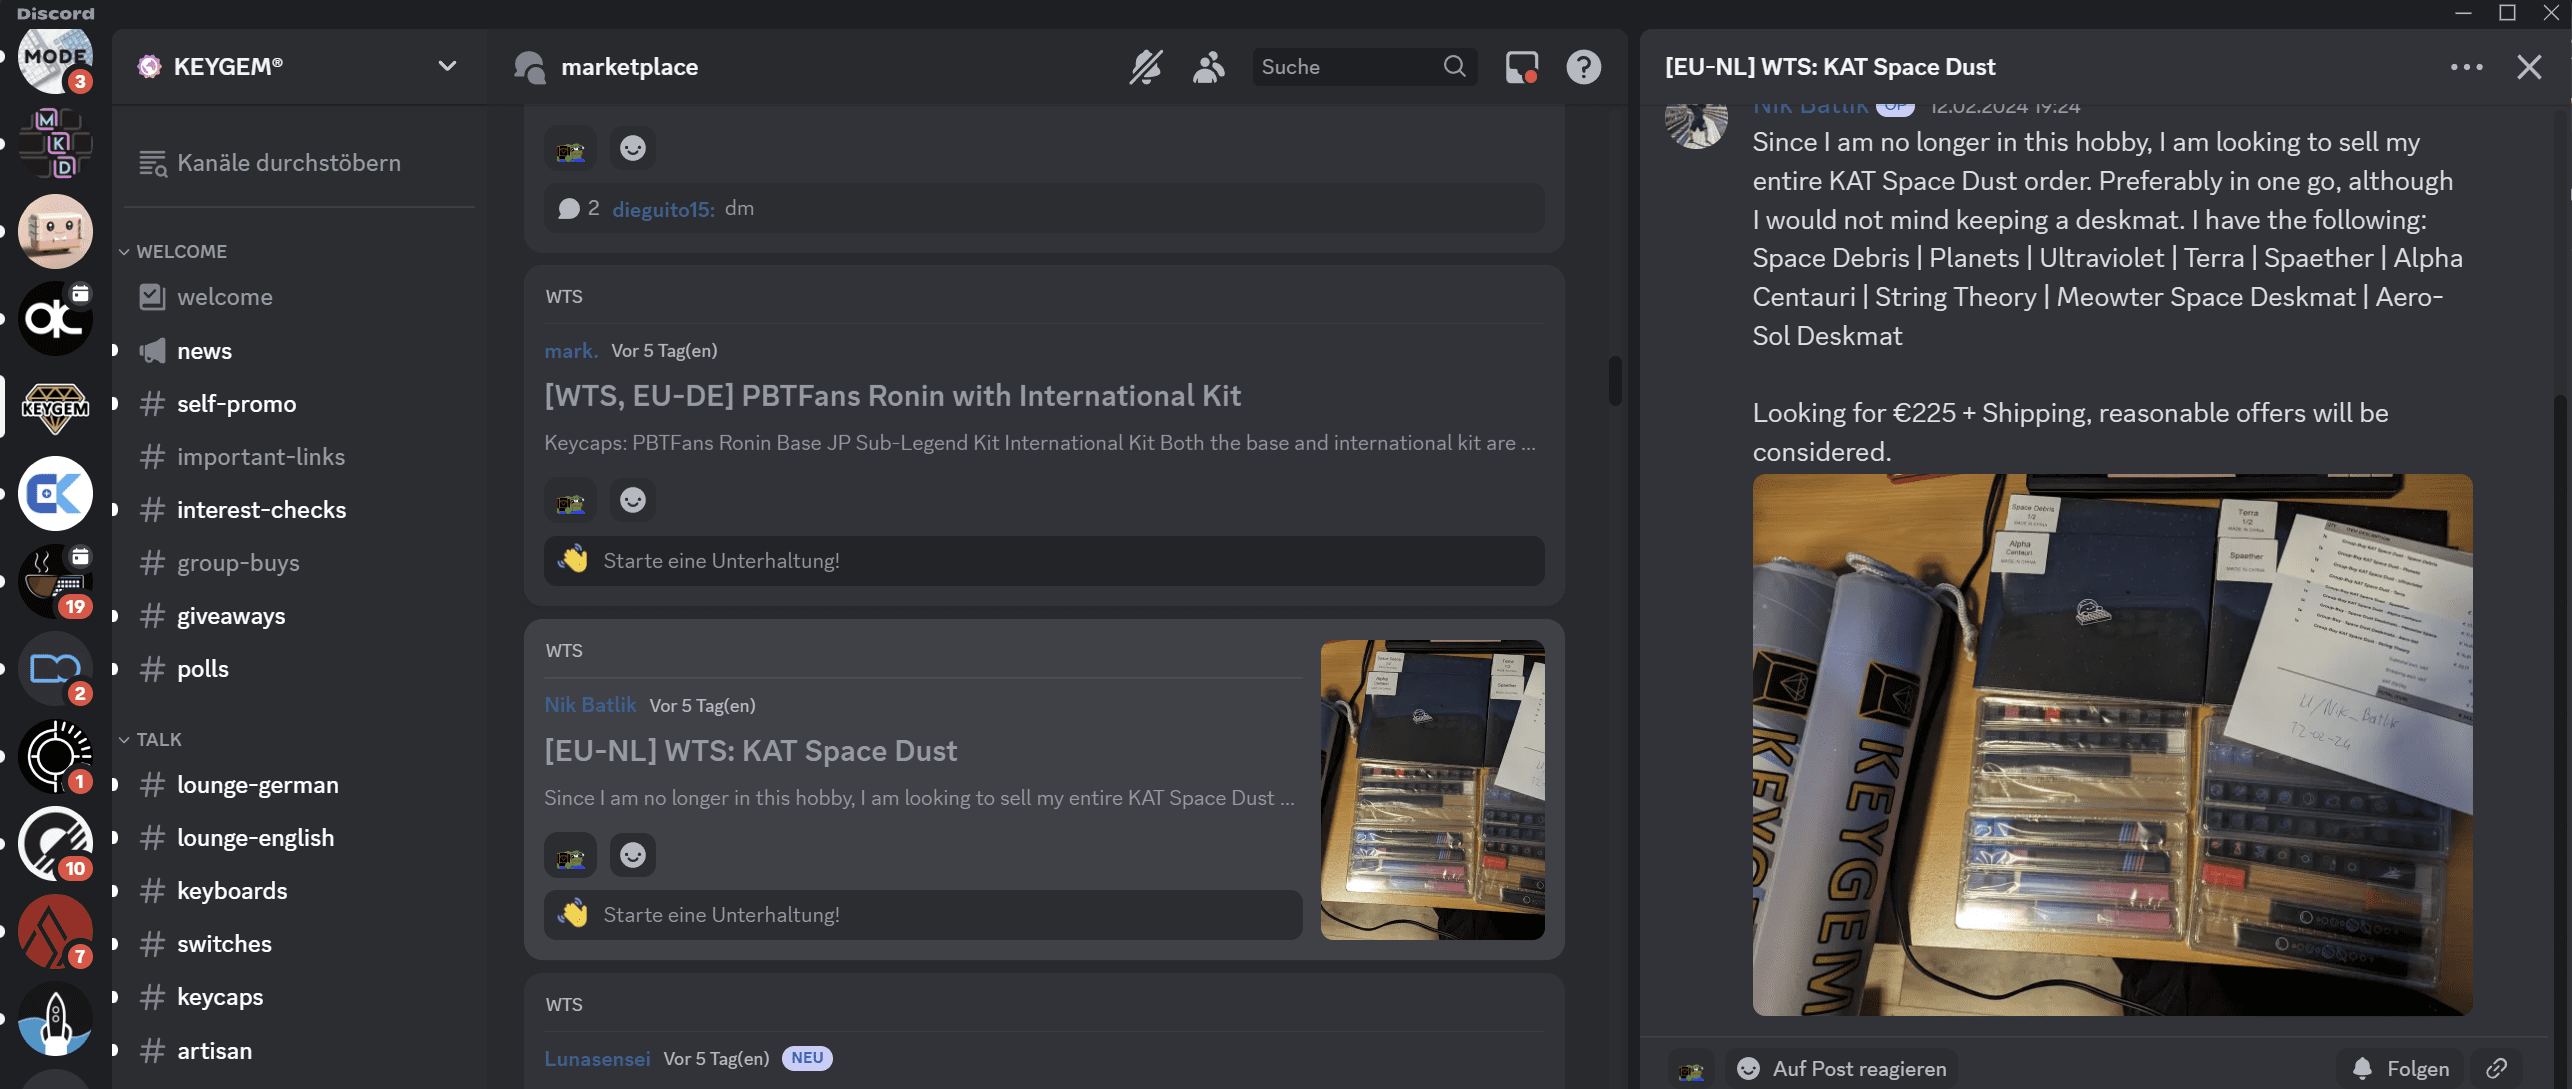The height and width of the screenshot is (1089, 2572).
Task: Open the help question mark icon
Action: click(x=1584, y=67)
